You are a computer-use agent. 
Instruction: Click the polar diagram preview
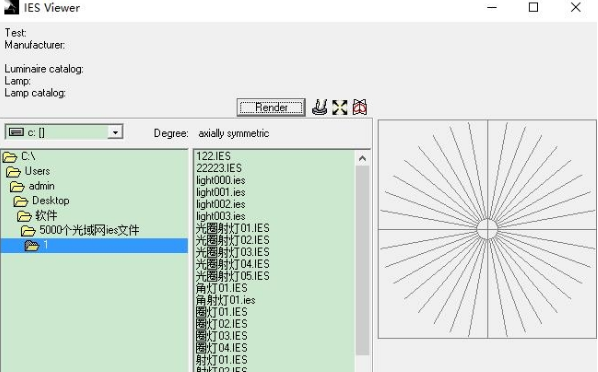pos(487,229)
